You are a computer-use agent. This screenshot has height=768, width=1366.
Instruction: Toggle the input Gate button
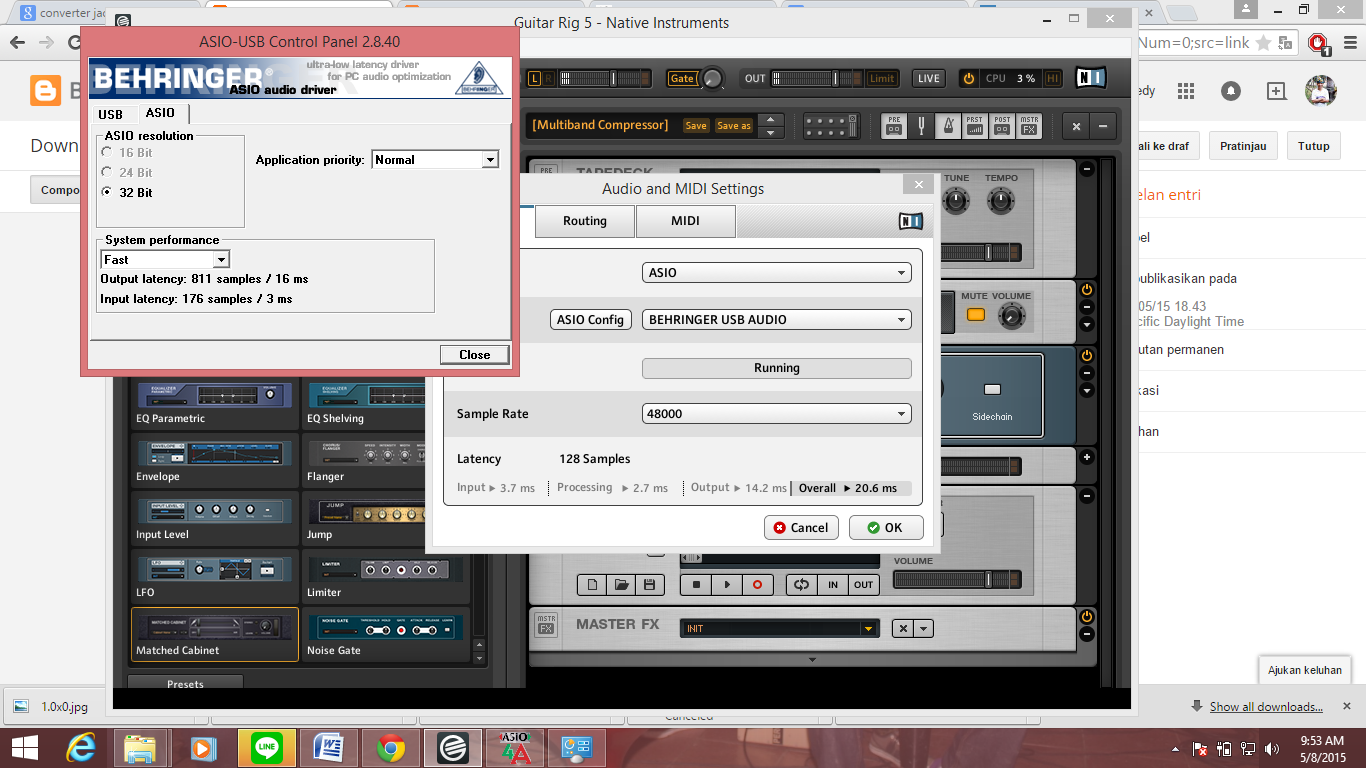(x=682, y=79)
